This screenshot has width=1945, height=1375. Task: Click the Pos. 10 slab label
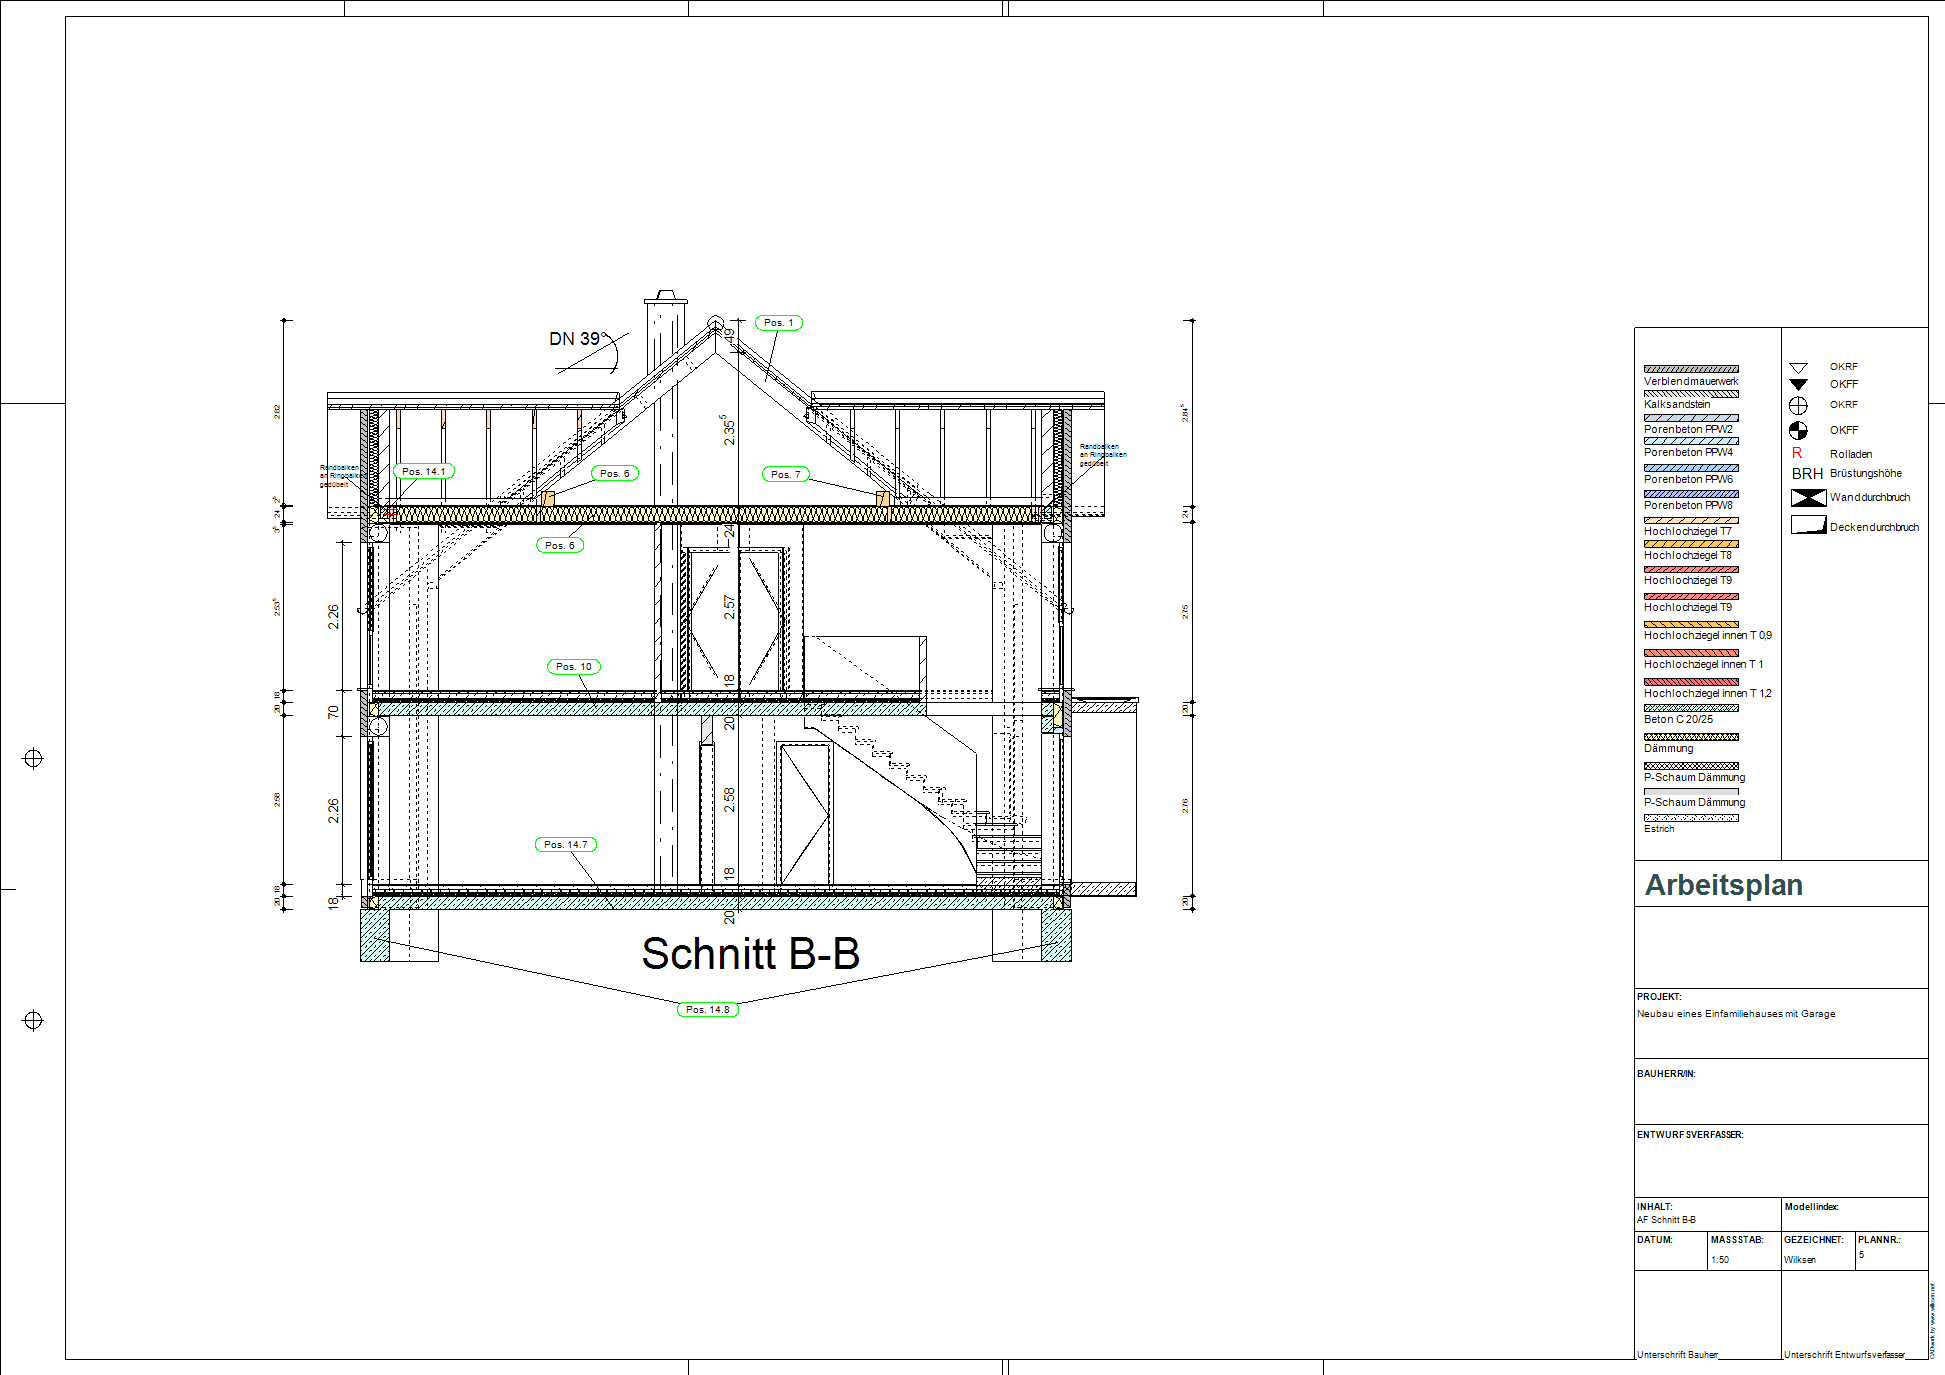click(x=574, y=667)
